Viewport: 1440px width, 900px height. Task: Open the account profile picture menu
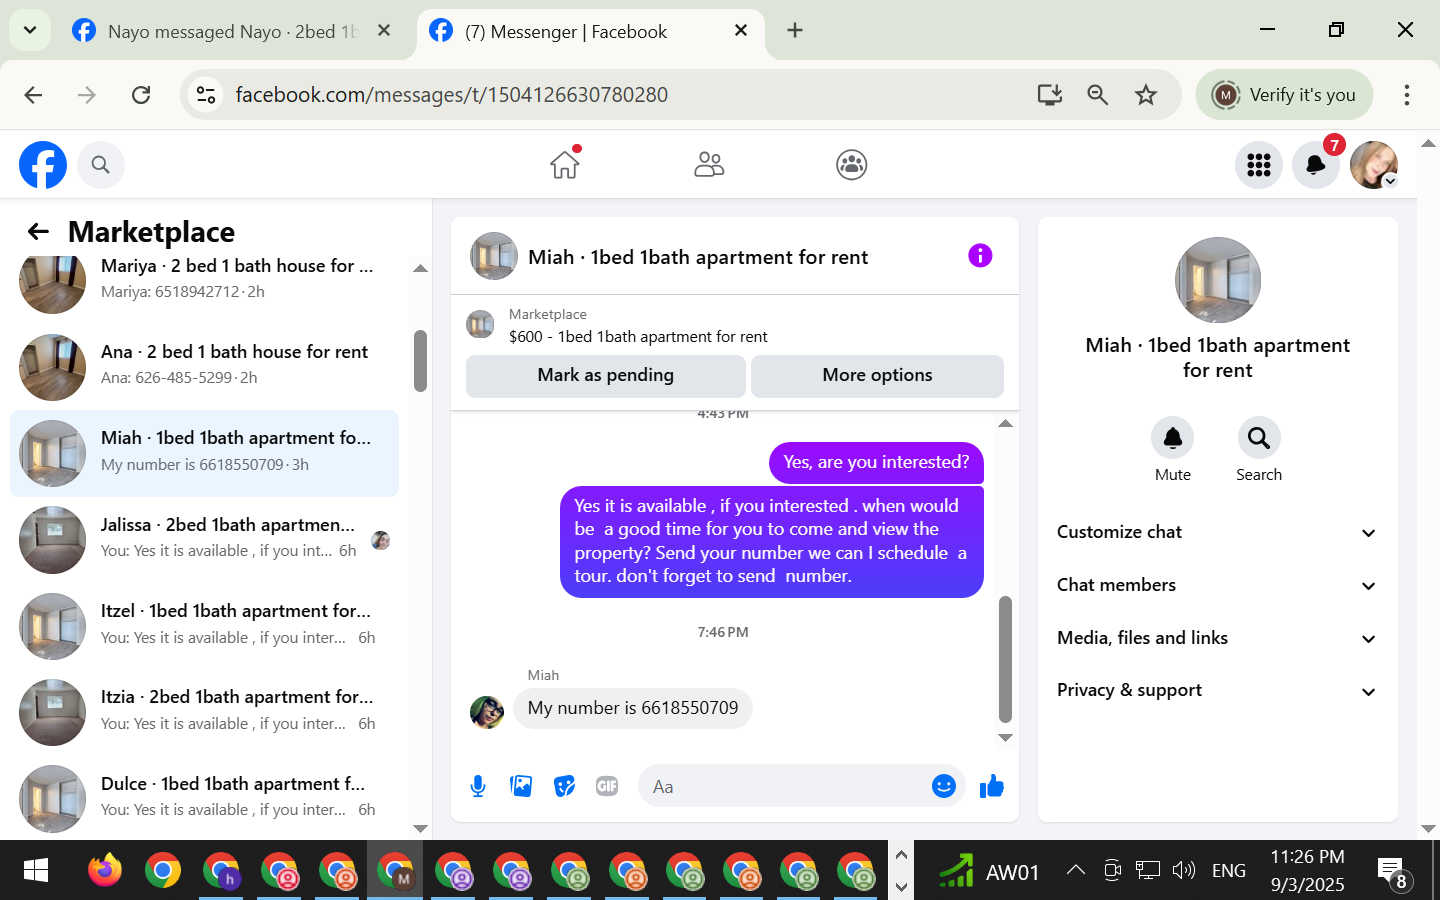coord(1374,165)
